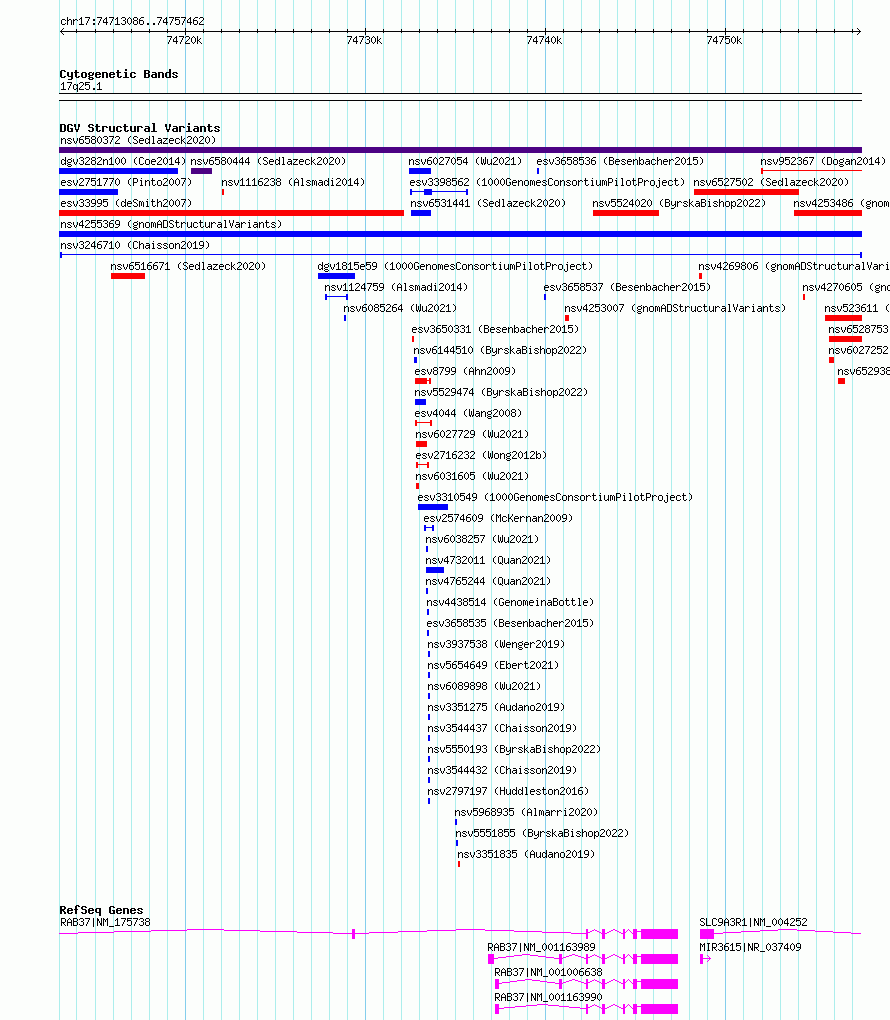Click the esv2716232 (Wong2012b) label
This screenshot has width=890, height=1020.
(x=481, y=455)
